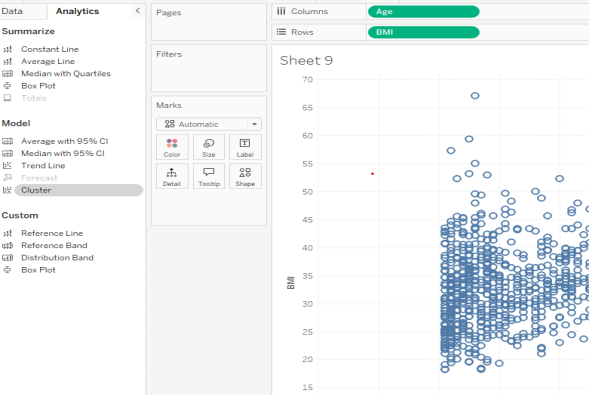Click the Constant Line icon

coord(7,49)
